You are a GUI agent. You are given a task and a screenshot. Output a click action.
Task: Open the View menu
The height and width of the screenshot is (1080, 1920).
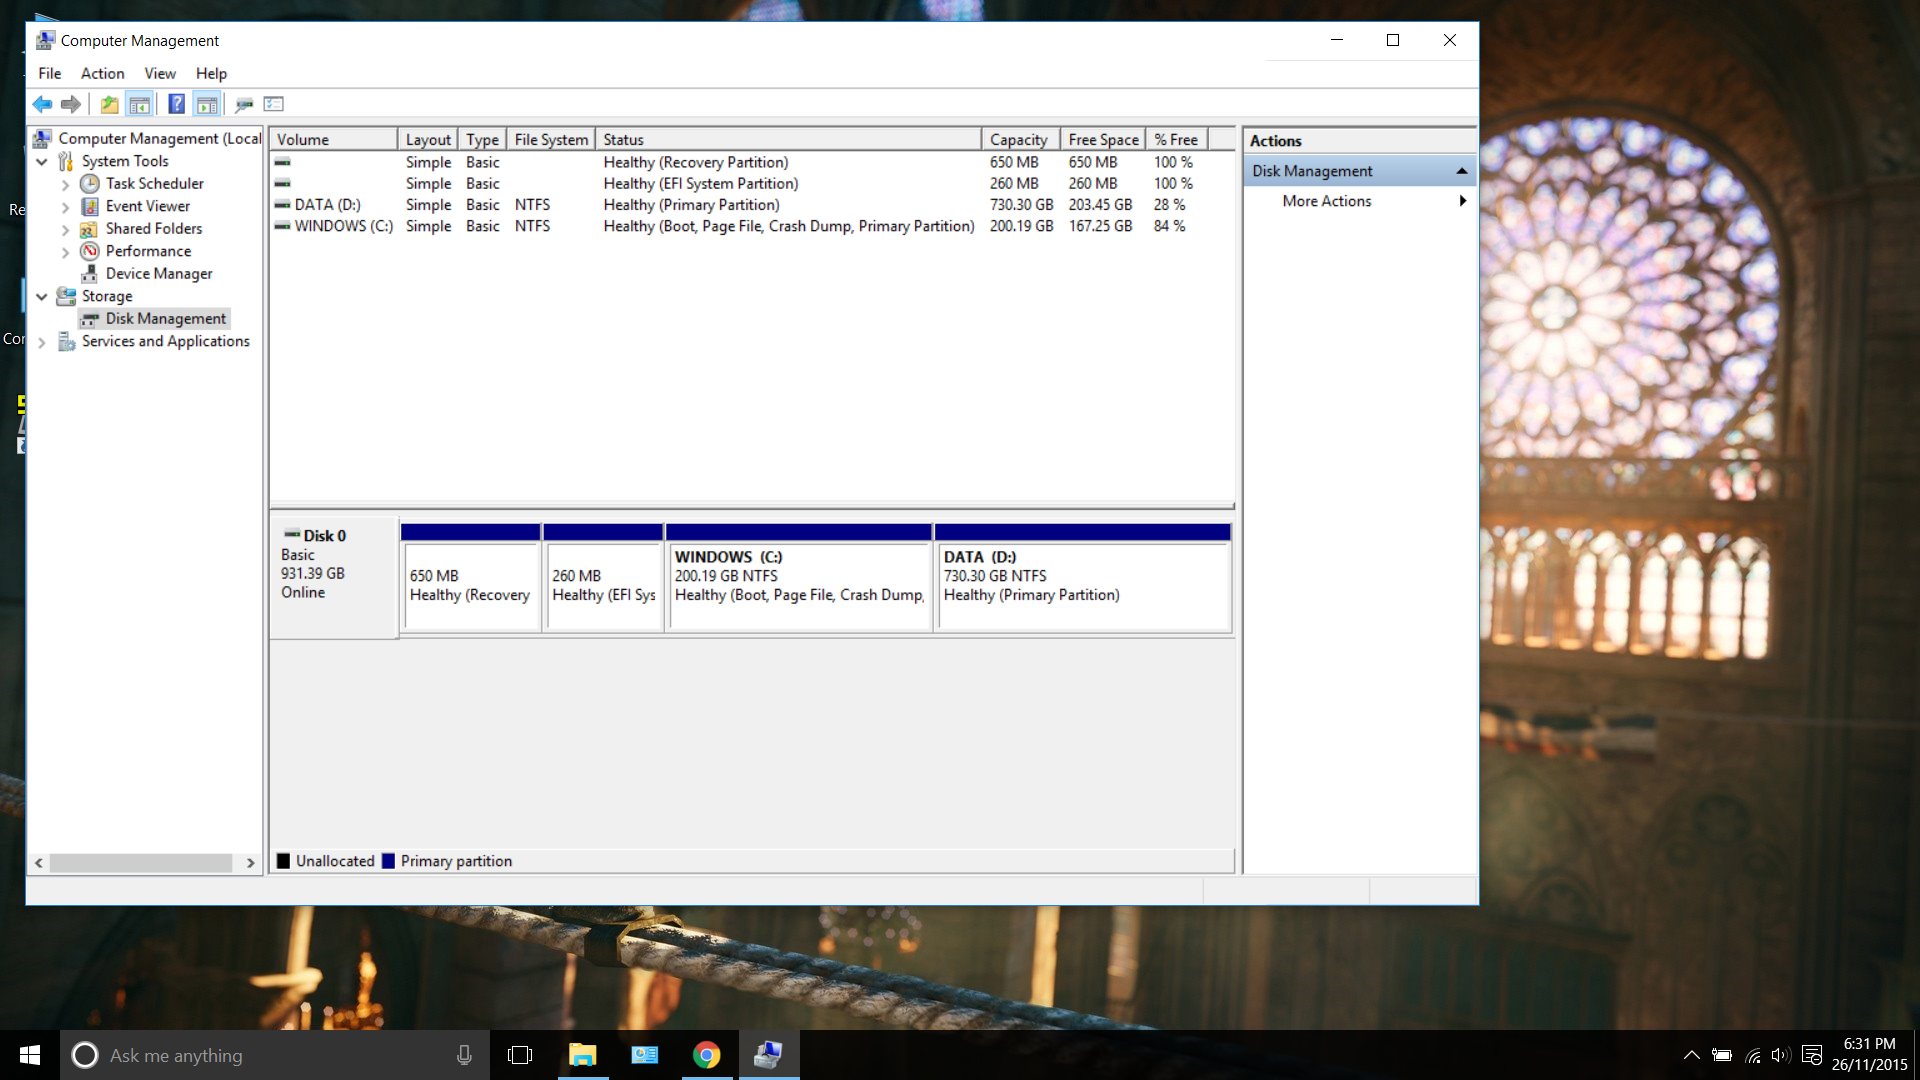coord(159,73)
